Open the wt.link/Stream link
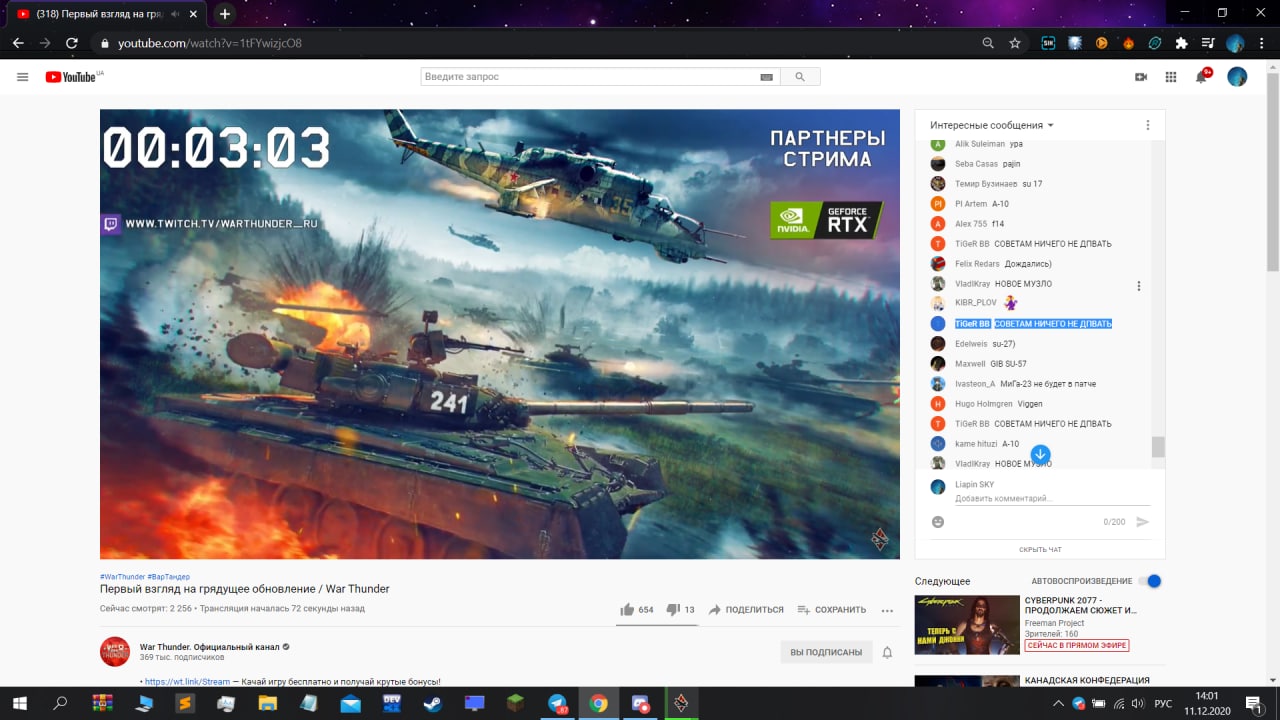 (188, 682)
